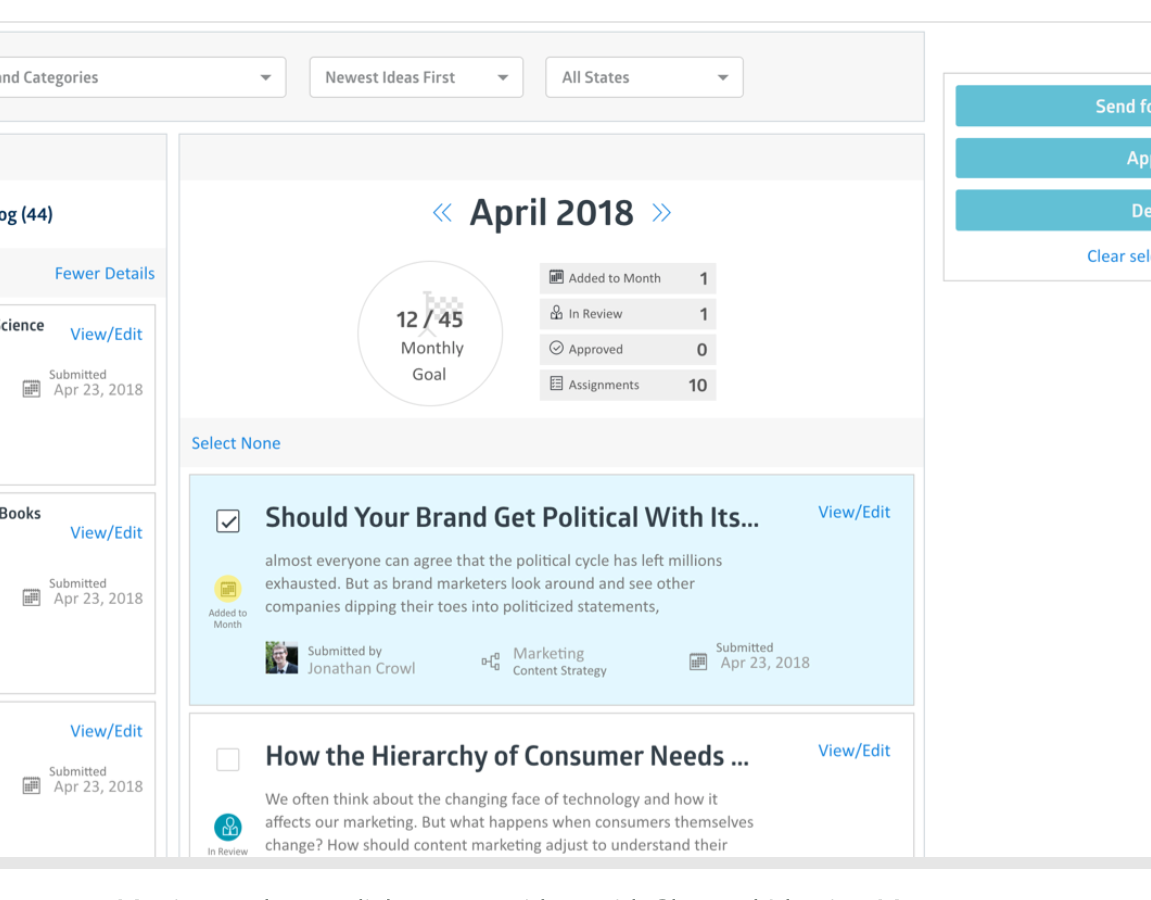1151x900 pixels.
Task: Click the Added to Month calendar icon in stats
Action: pyautogui.click(x=556, y=277)
